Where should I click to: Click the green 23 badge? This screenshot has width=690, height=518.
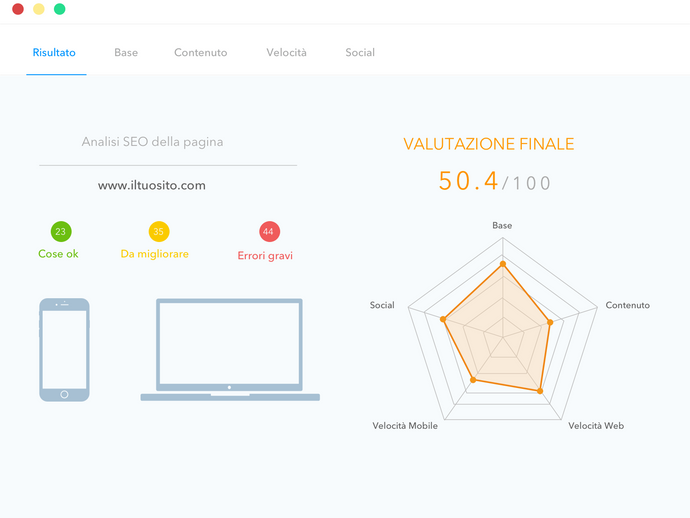(x=61, y=231)
